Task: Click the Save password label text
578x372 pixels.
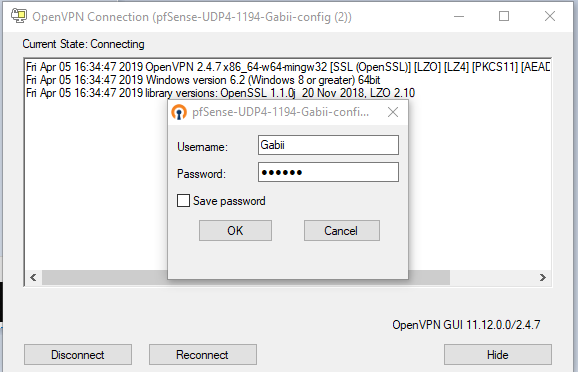Action: click(229, 201)
